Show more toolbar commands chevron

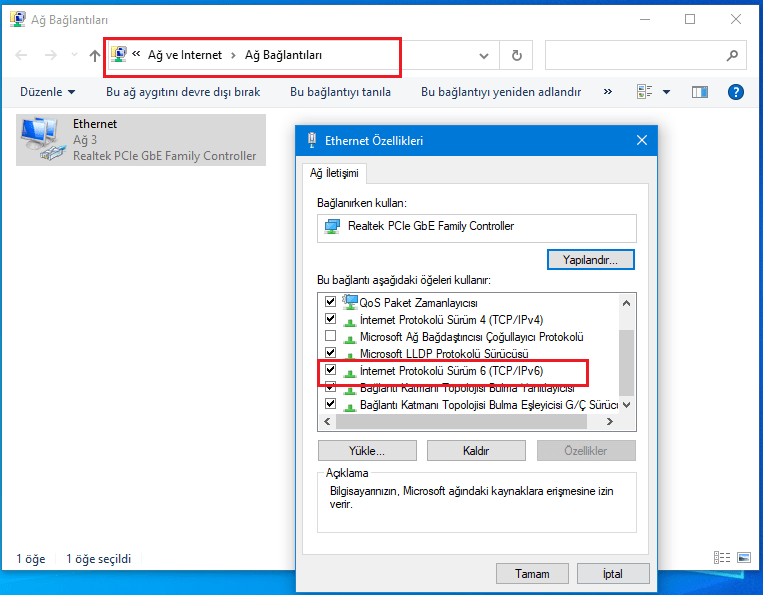pos(608,91)
